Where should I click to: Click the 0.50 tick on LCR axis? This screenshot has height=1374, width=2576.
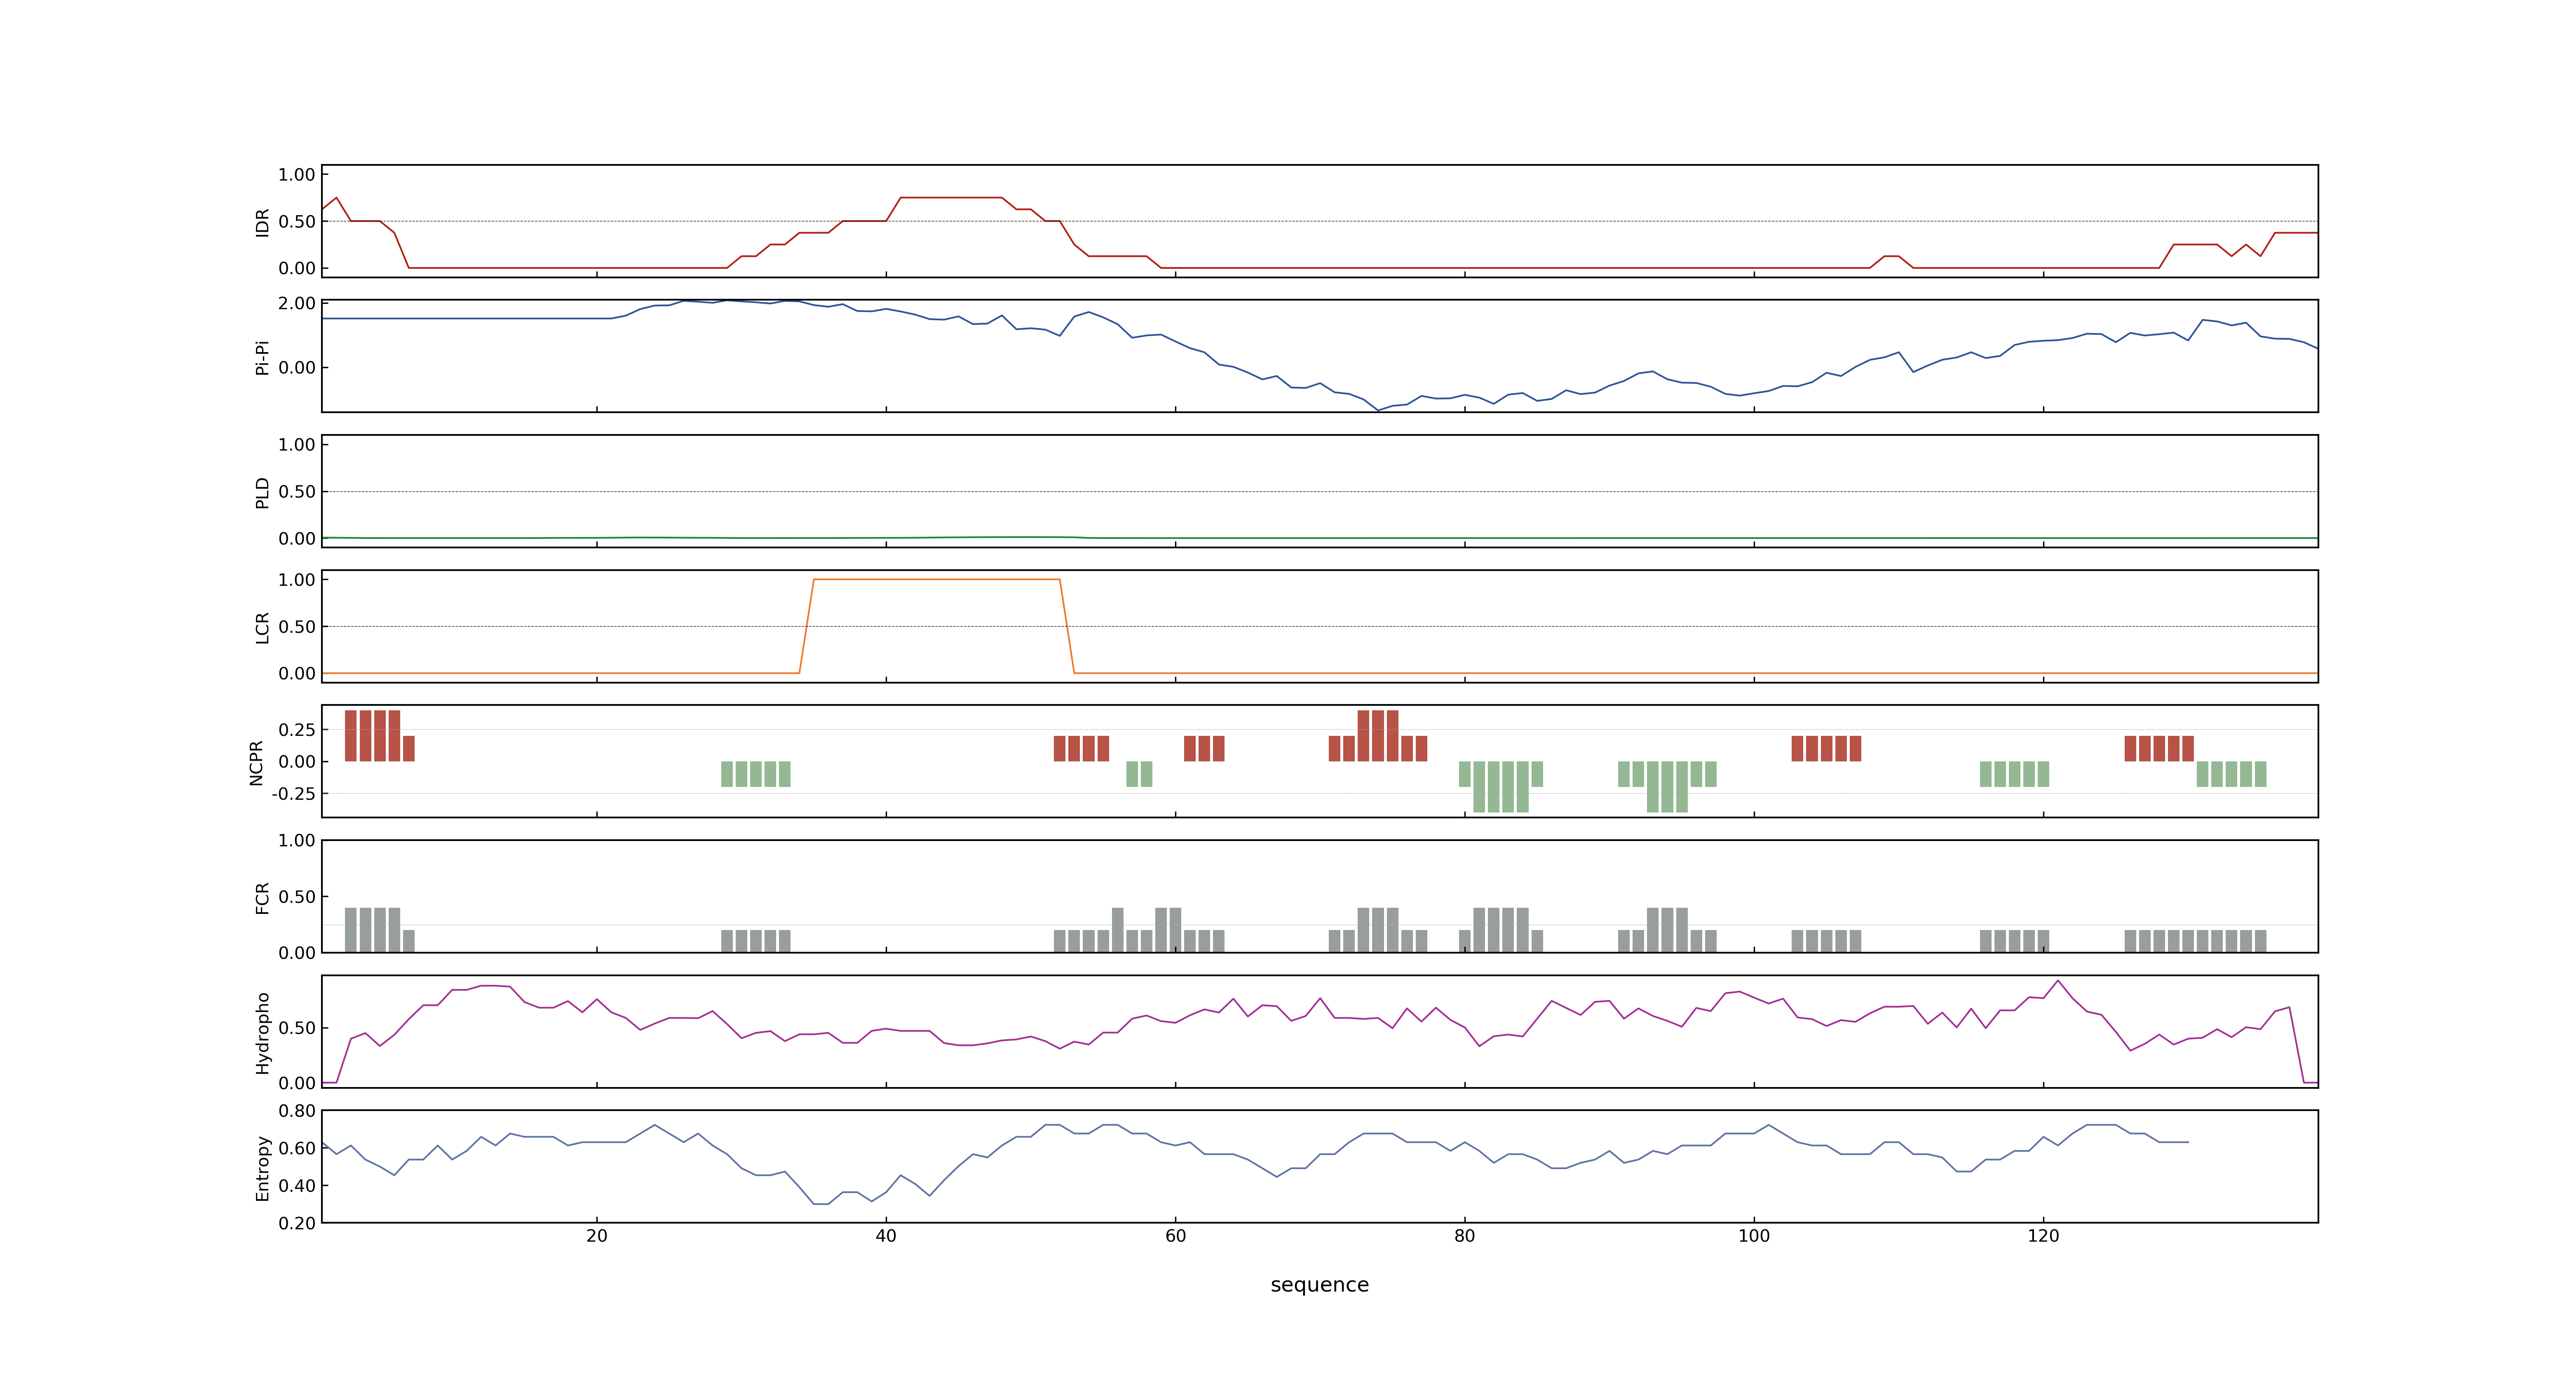point(297,627)
